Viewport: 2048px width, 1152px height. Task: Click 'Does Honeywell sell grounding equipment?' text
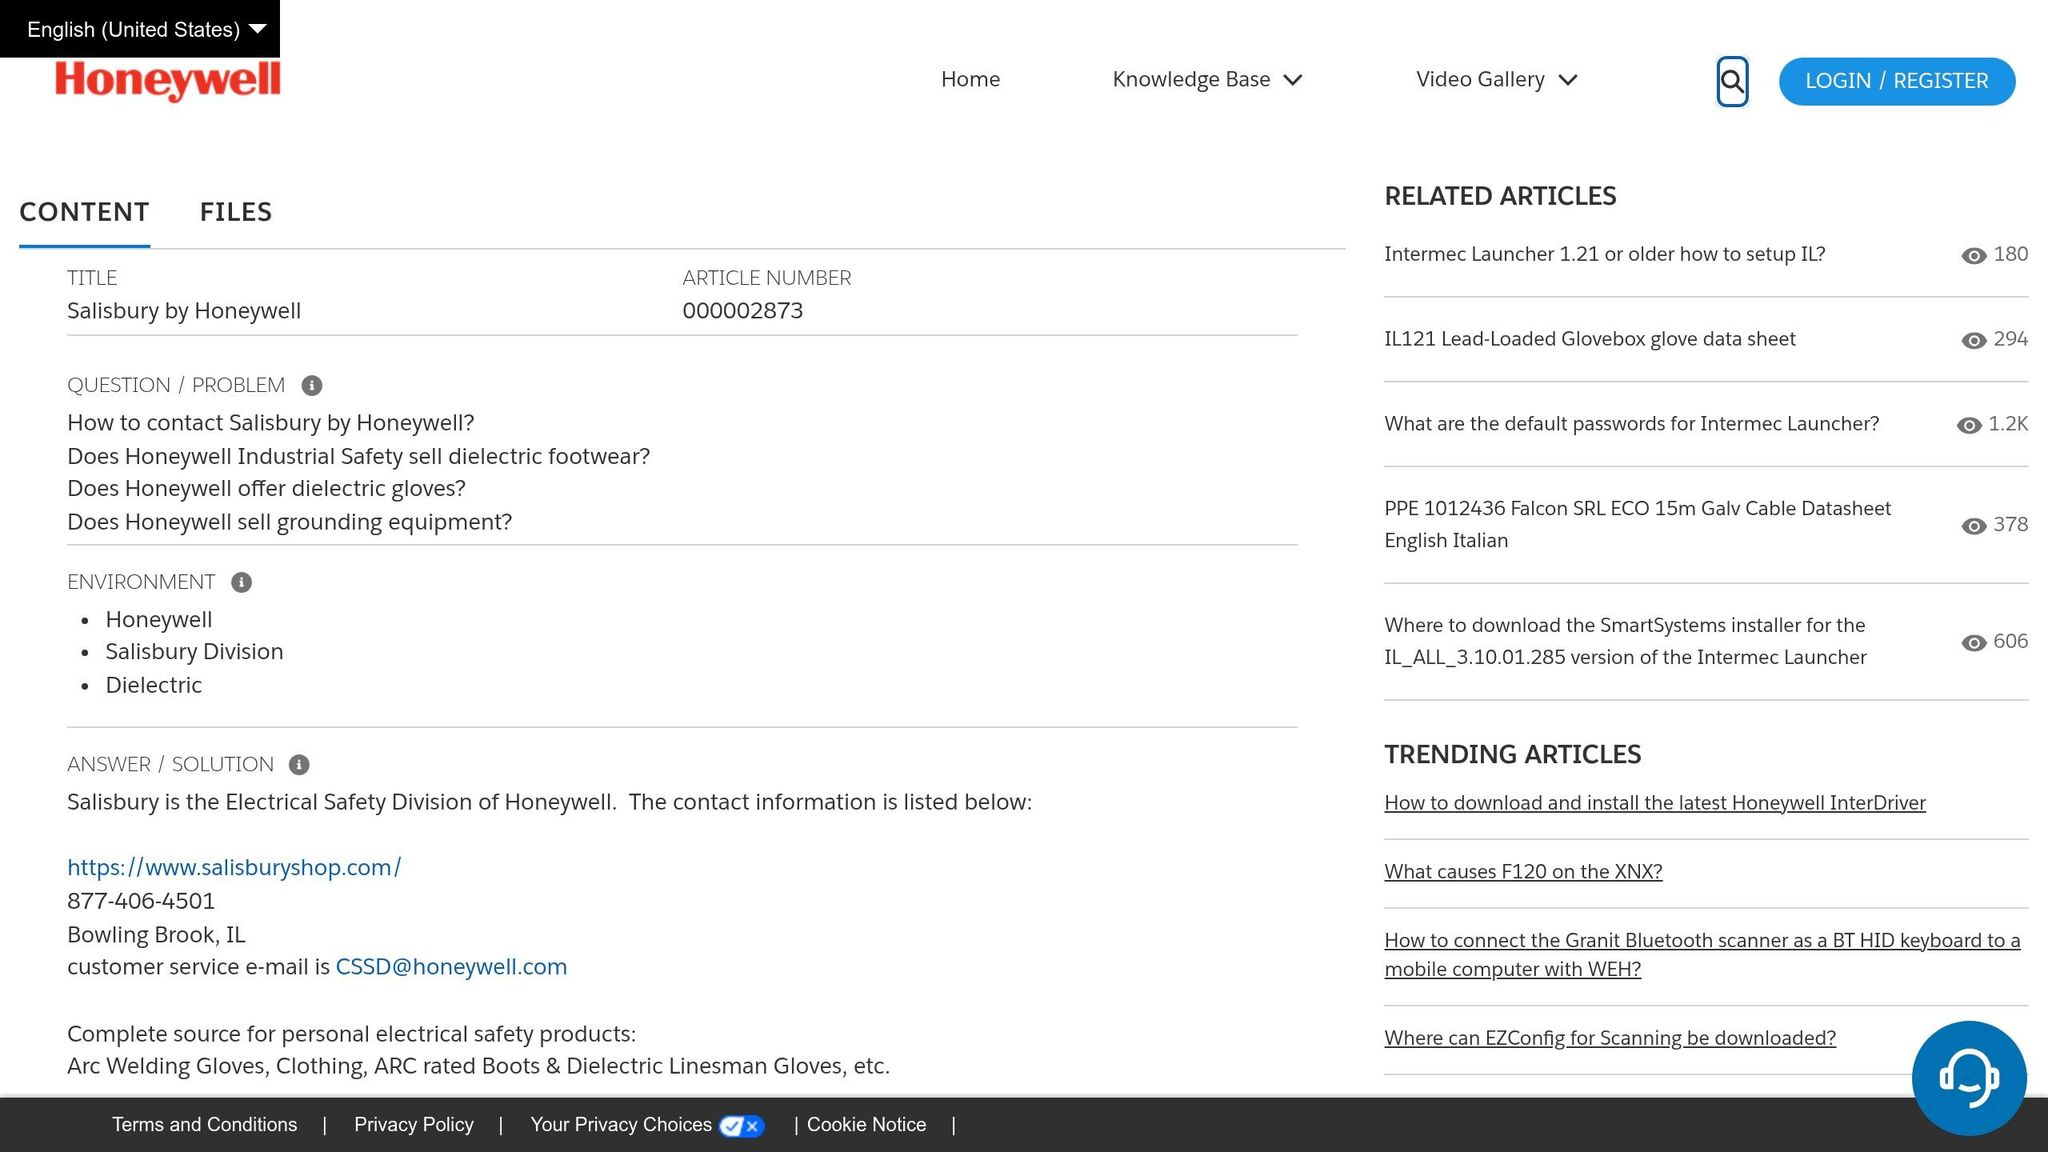tap(289, 522)
